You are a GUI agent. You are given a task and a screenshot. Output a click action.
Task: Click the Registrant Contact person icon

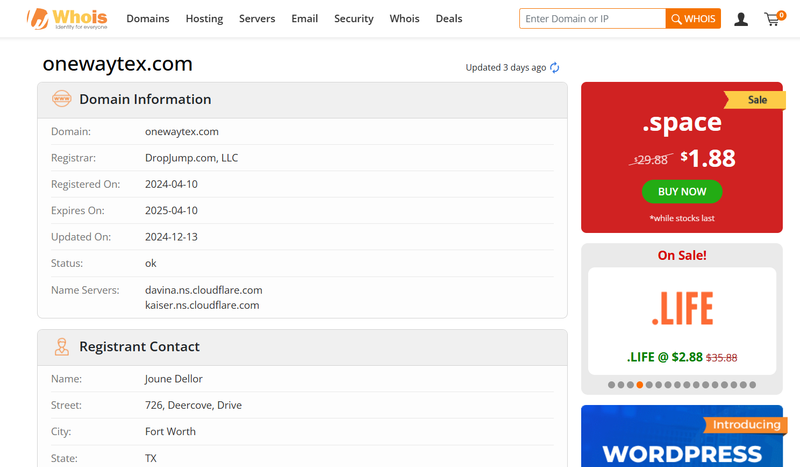[62, 347]
